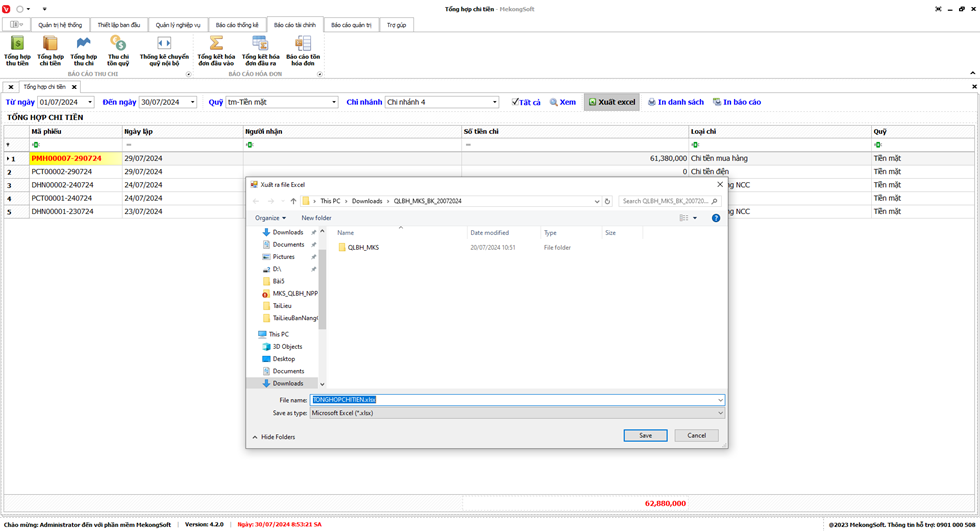This screenshot has height=531, width=980.
Task: Collapse folders with Hide Folders
Action: coord(274,437)
